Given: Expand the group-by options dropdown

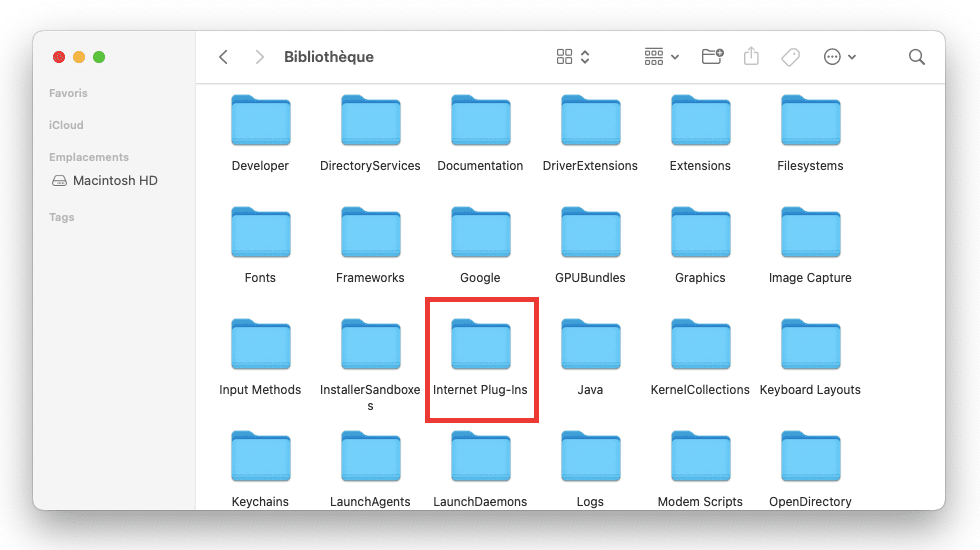Looking at the screenshot, I should coord(662,57).
